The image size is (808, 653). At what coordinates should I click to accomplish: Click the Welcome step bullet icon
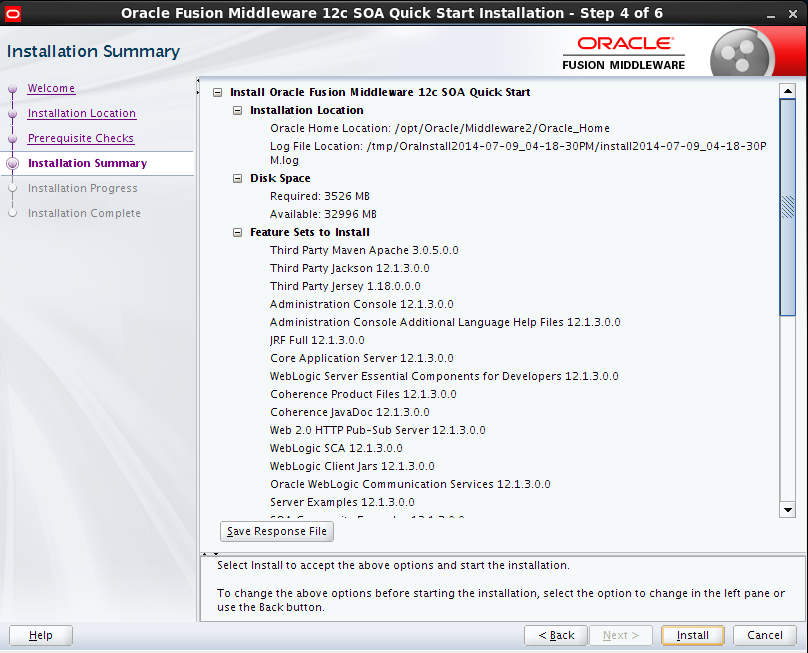[x=13, y=89]
